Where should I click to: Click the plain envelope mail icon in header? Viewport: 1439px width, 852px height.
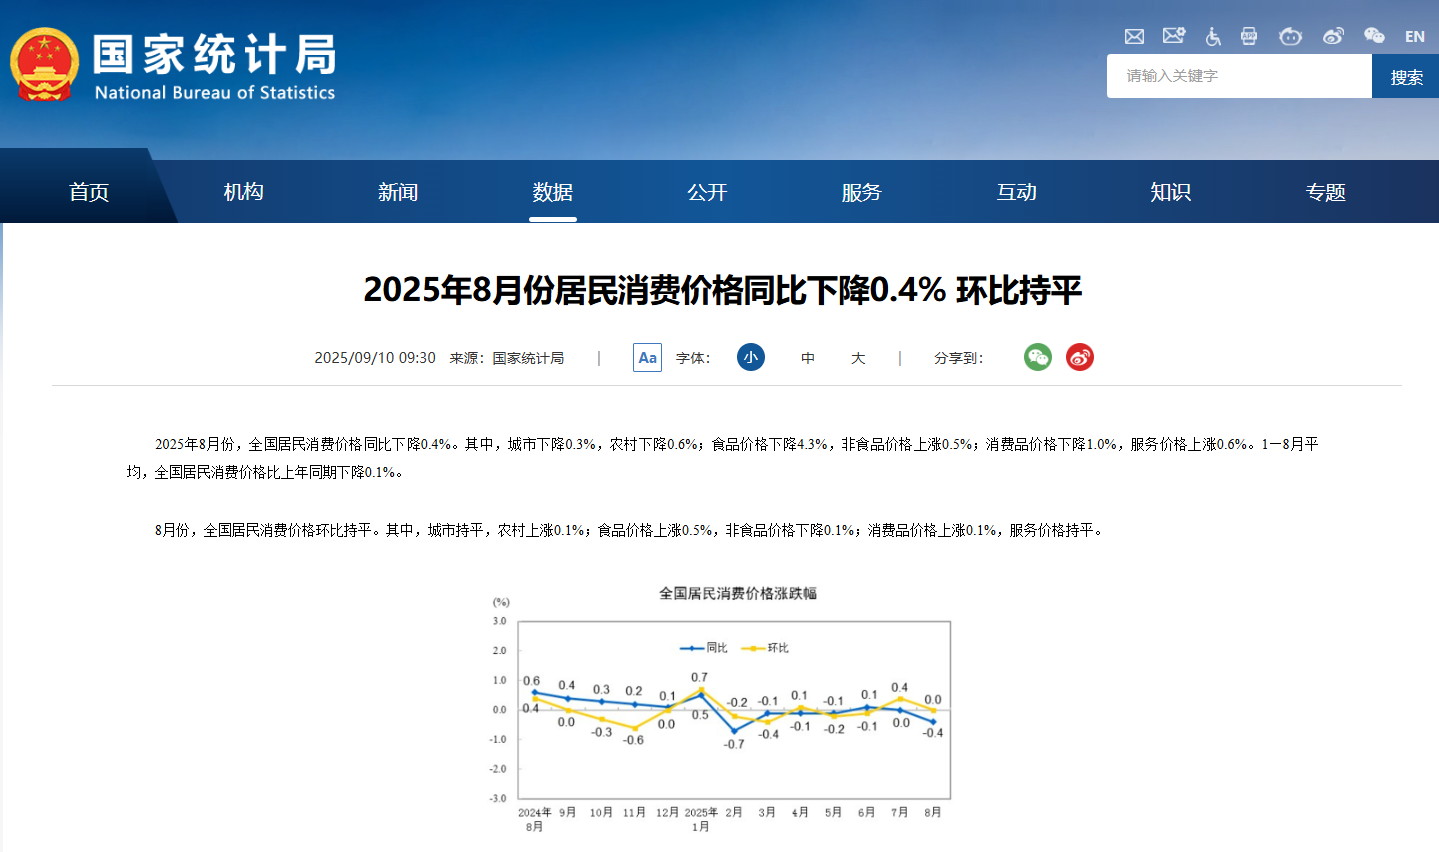coord(1134,36)
